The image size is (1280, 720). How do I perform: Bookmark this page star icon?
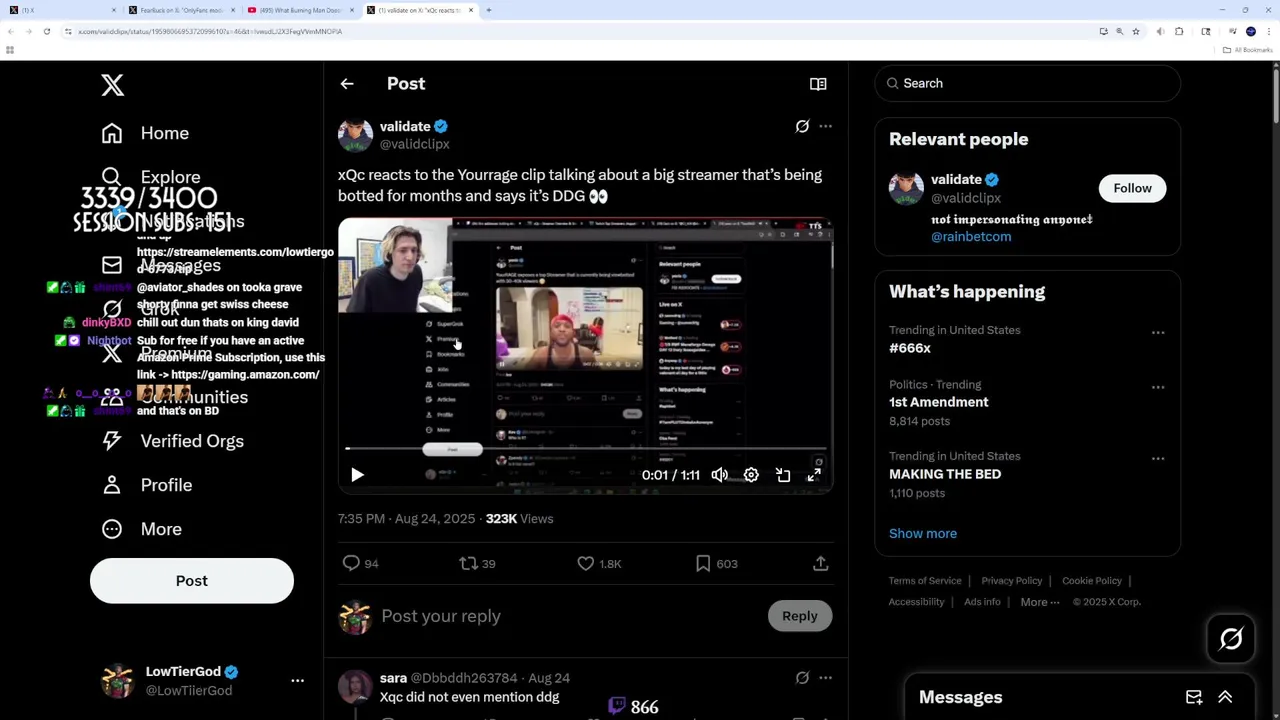tap(1136, 32)
